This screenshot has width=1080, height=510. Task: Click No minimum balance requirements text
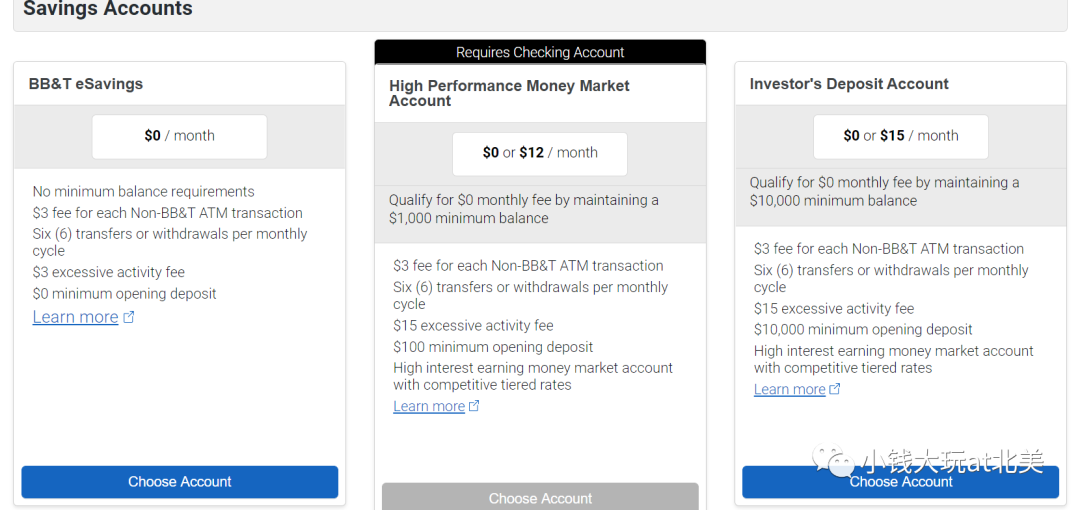(143, 192)
